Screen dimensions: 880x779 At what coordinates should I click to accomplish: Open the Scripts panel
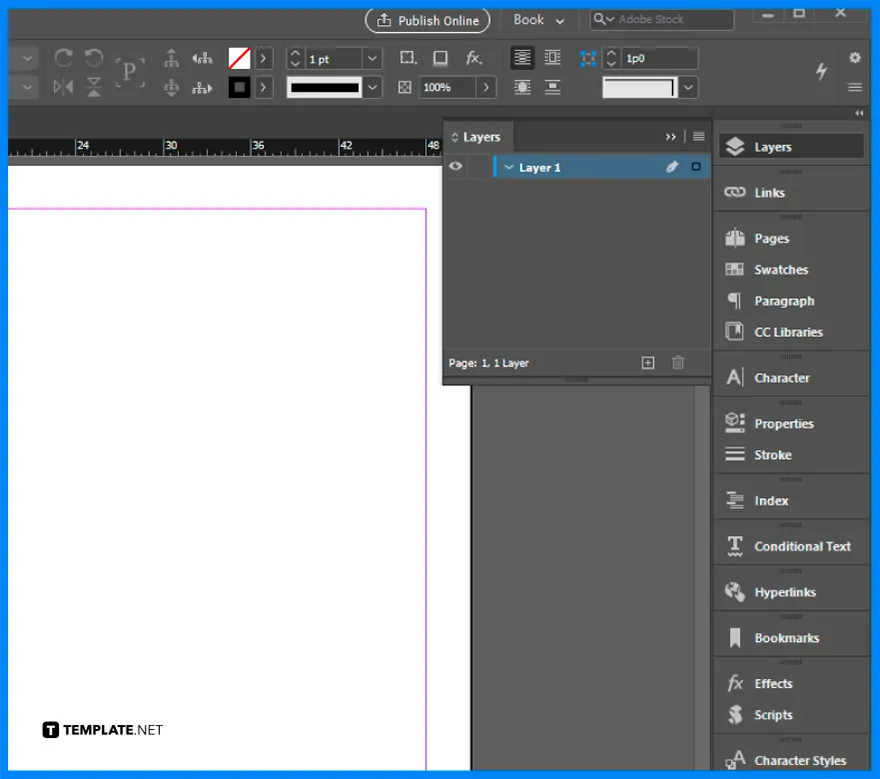point(771,714)
